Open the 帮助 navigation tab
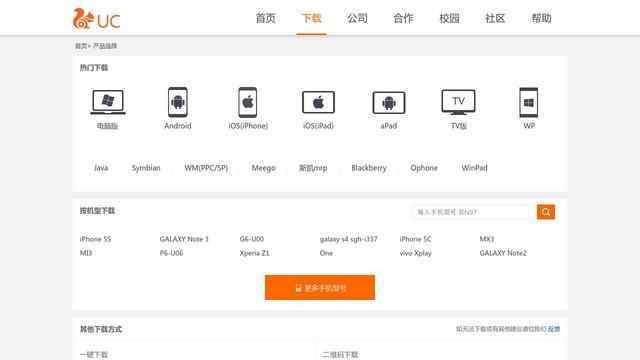Viewport: 640px width, 360px height. pos(541,18)
